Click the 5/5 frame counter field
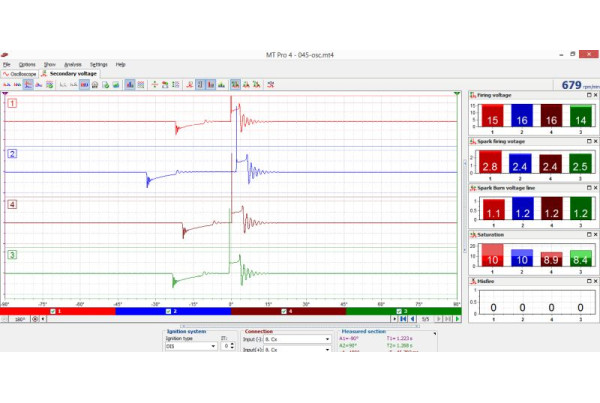 pyautogui.click(x=425, y=319)
